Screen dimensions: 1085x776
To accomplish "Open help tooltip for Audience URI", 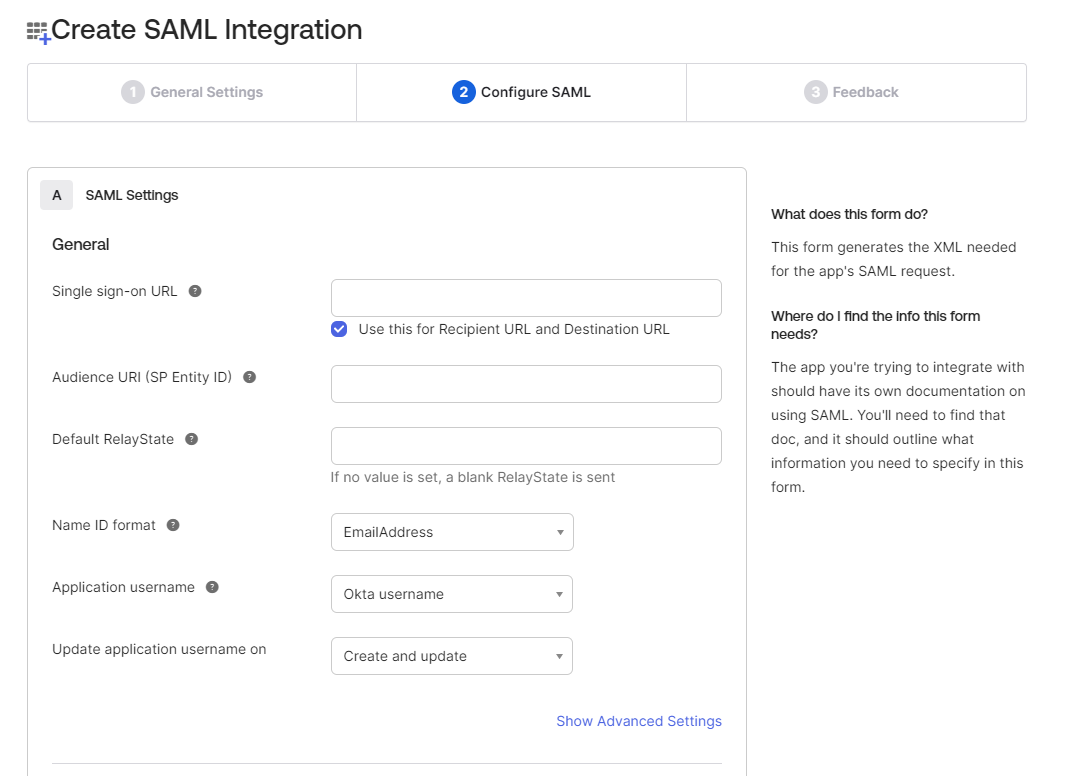I will pos(250,377).
